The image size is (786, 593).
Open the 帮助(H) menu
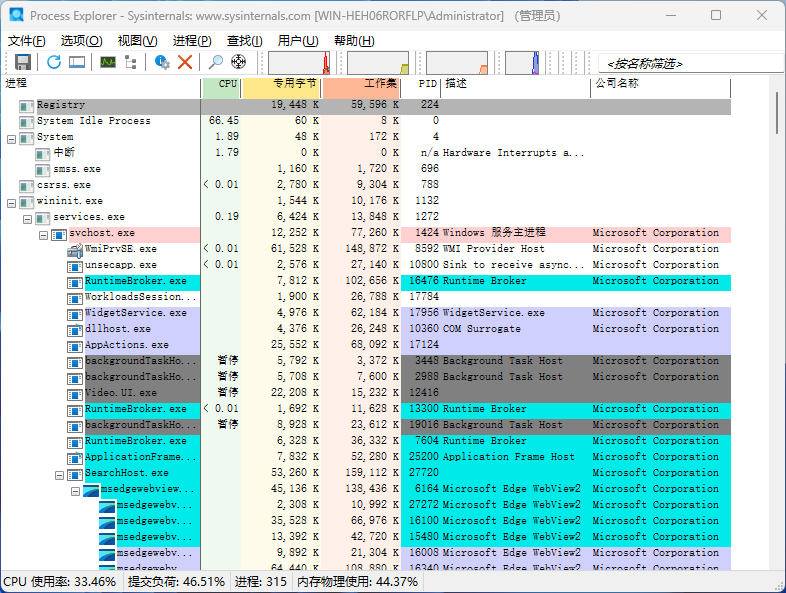pyautogui.click(x=354, y=41)
